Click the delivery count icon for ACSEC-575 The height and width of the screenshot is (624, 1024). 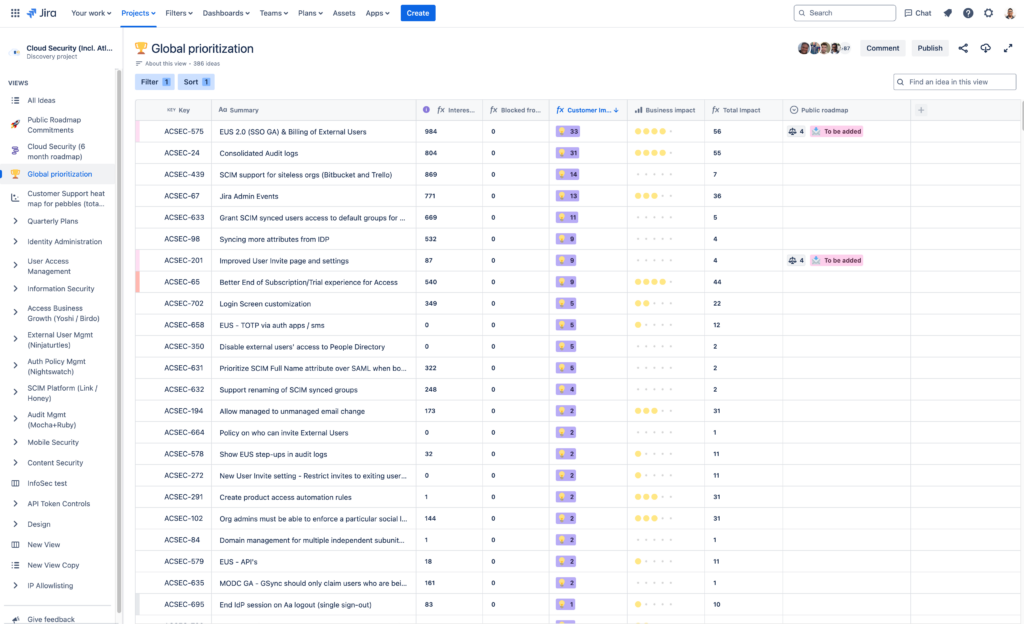coord(796,131)
